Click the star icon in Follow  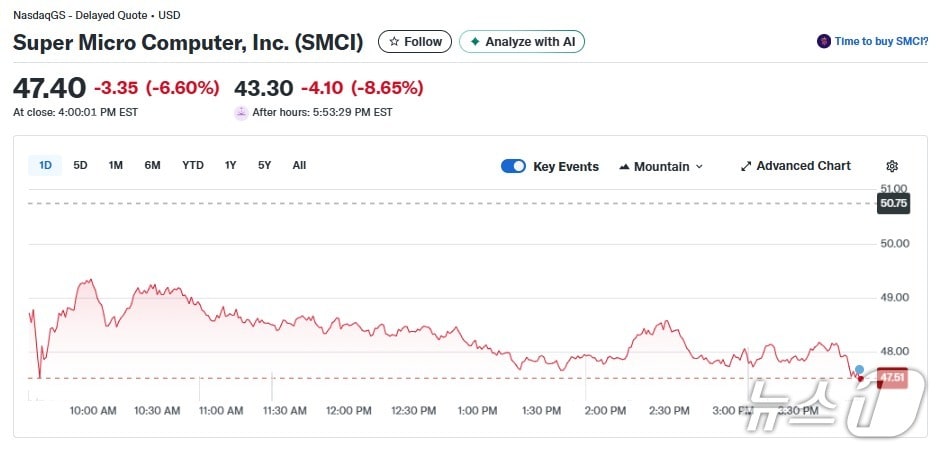[x=394, y=42]
